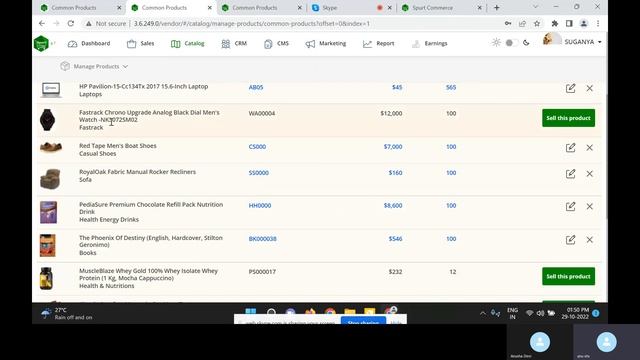The width and height of the screenshot is (640, 360).
Task: Edit the HP Pavilion laptop product
Action: (570, 88)
